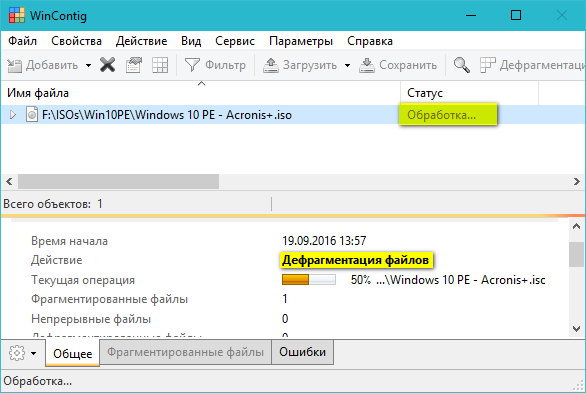Click the Фильтр funnel icon
This screenshot has width=586, height=393.
click(192, 65)
